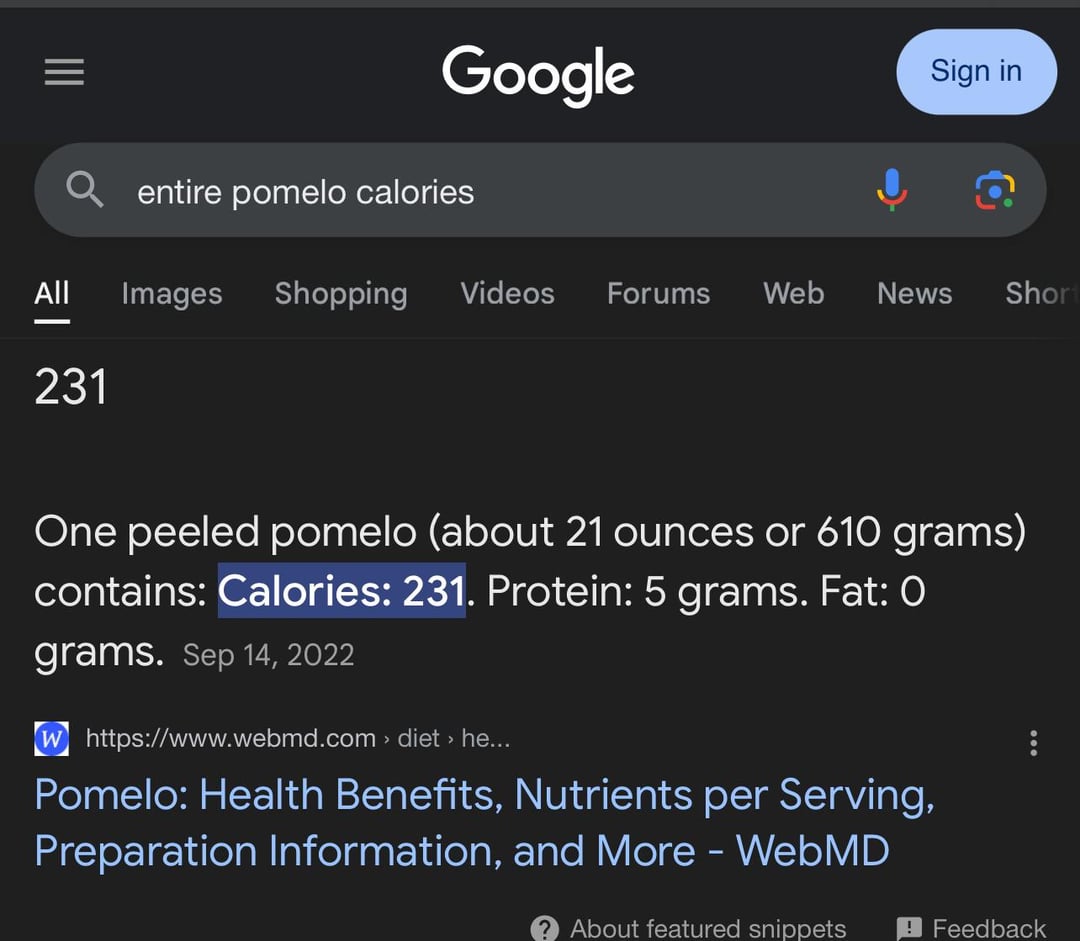Tap the microphone voice search icon
This screenshot has height=941, width=1080.
coord(892,189)
